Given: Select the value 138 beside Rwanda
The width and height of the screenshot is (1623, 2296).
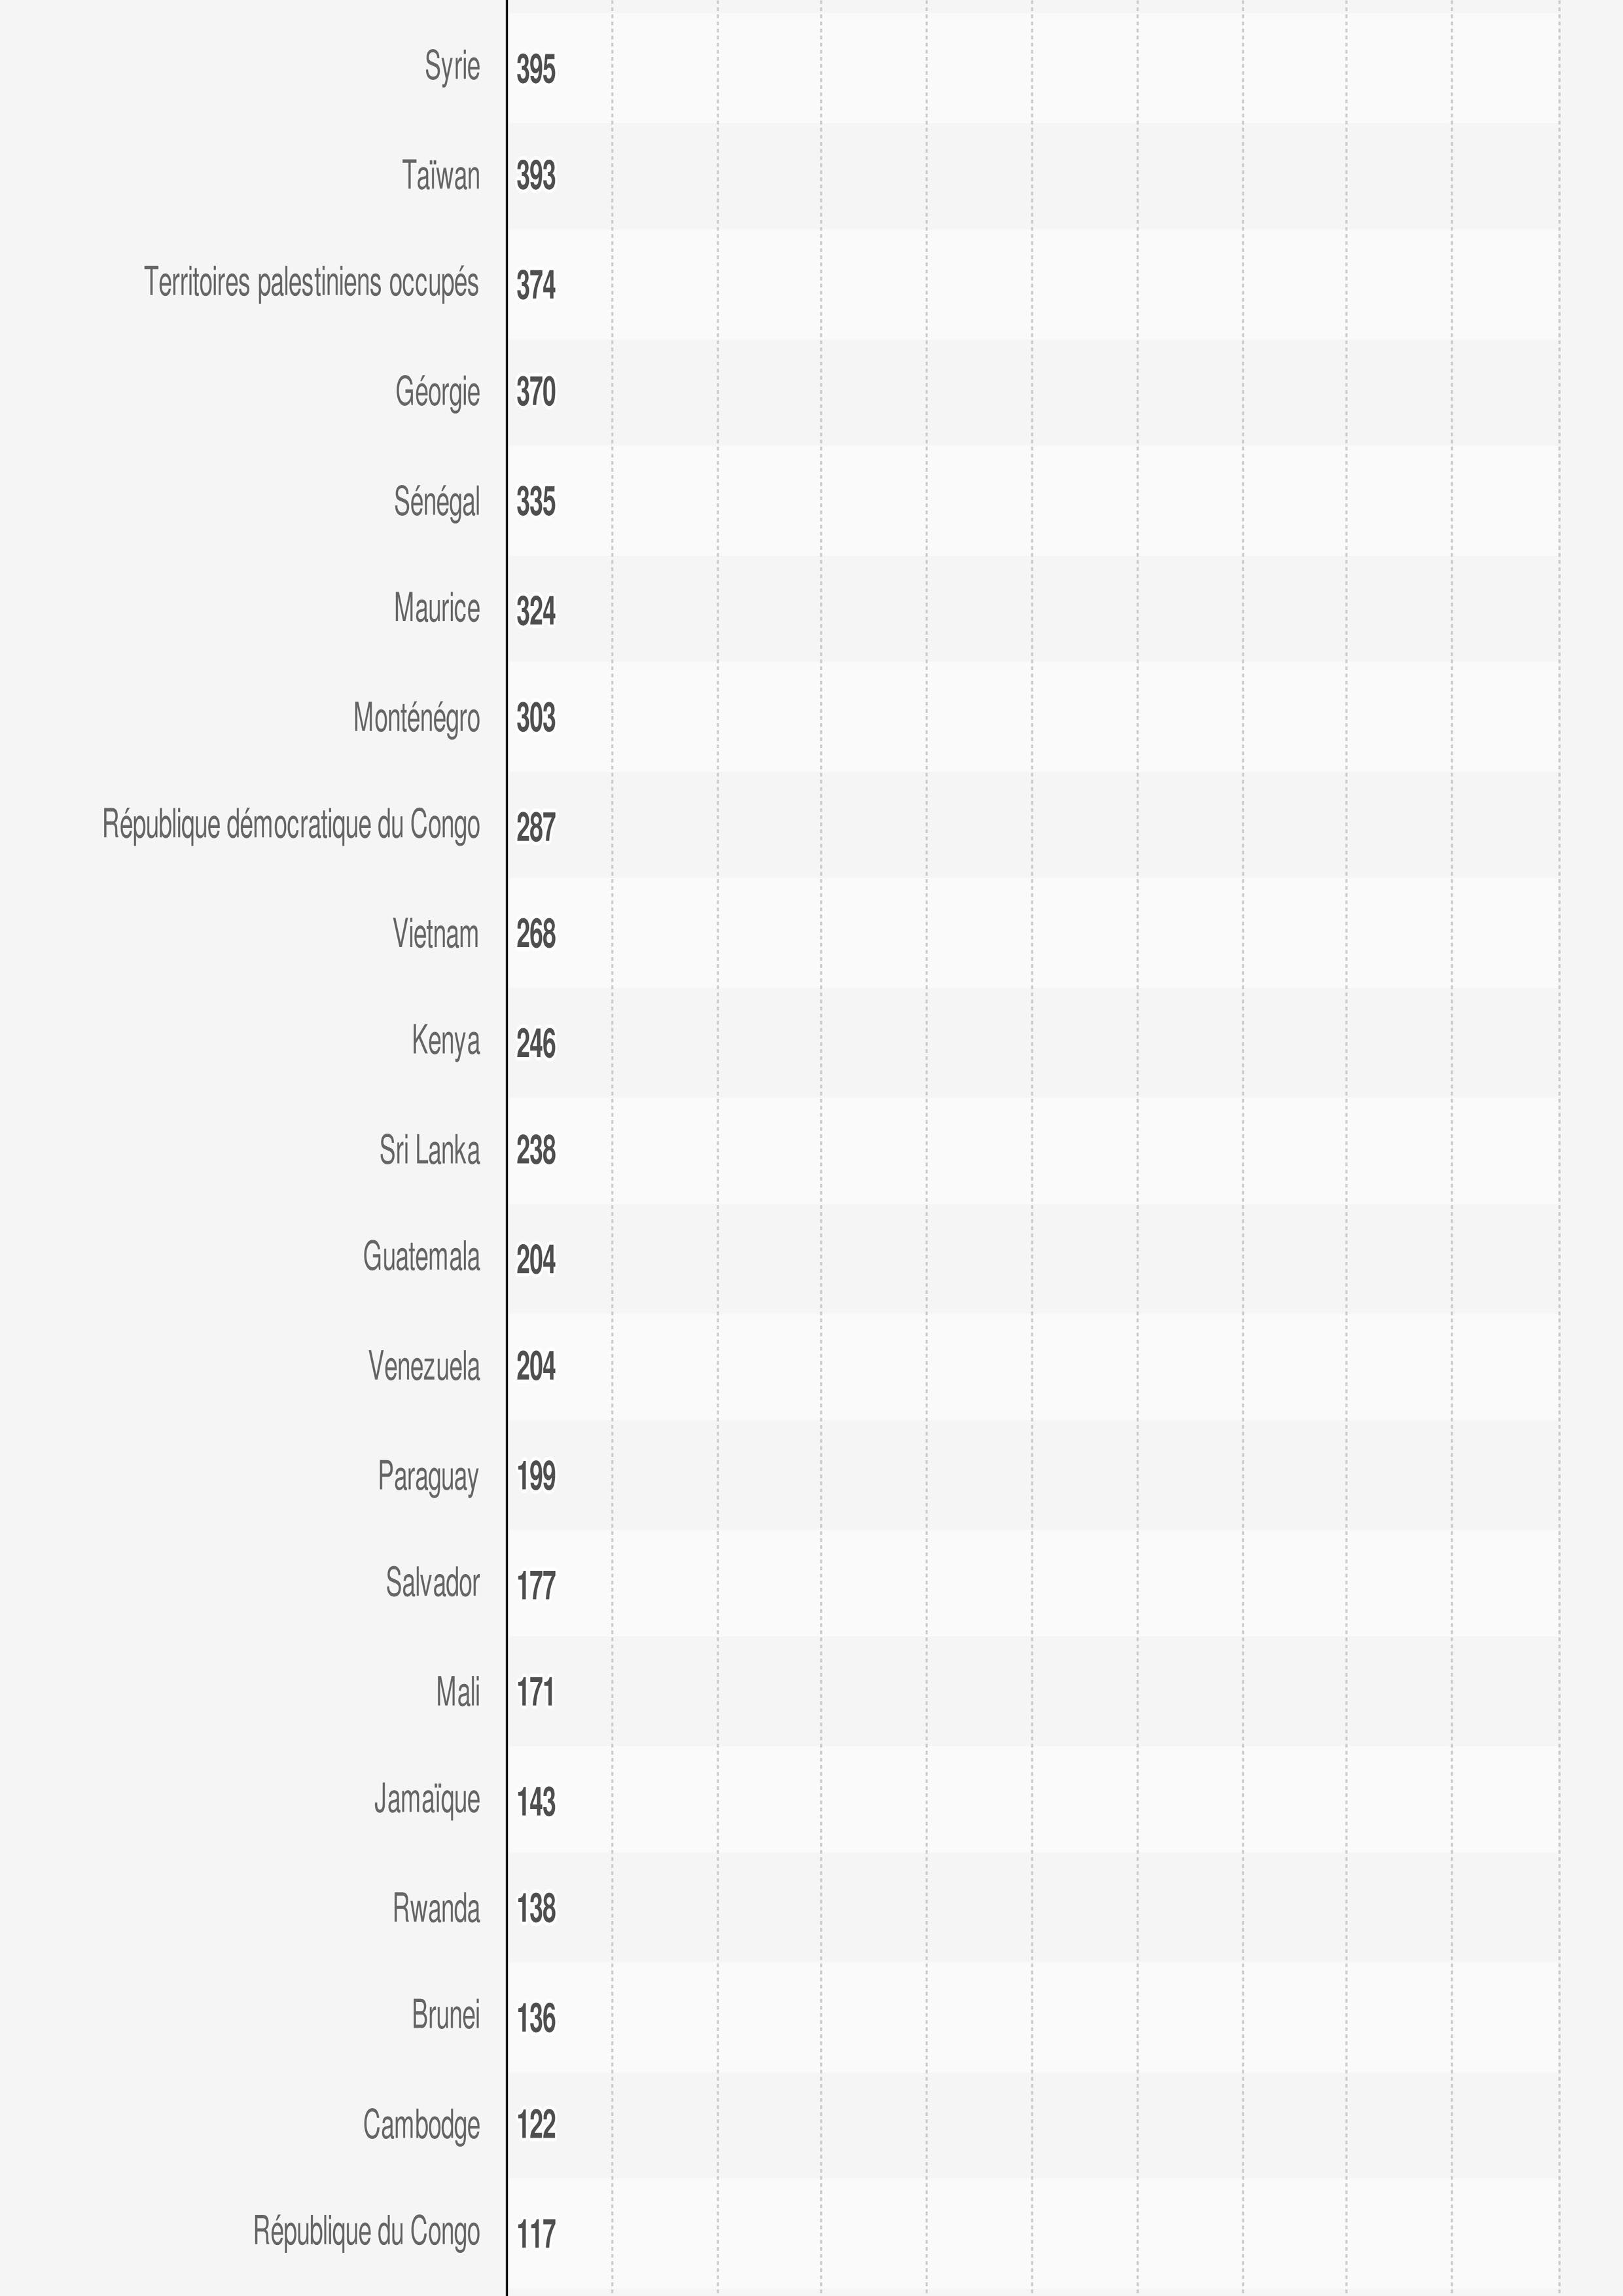Looking at the screenshot, I should [536, 1909].
